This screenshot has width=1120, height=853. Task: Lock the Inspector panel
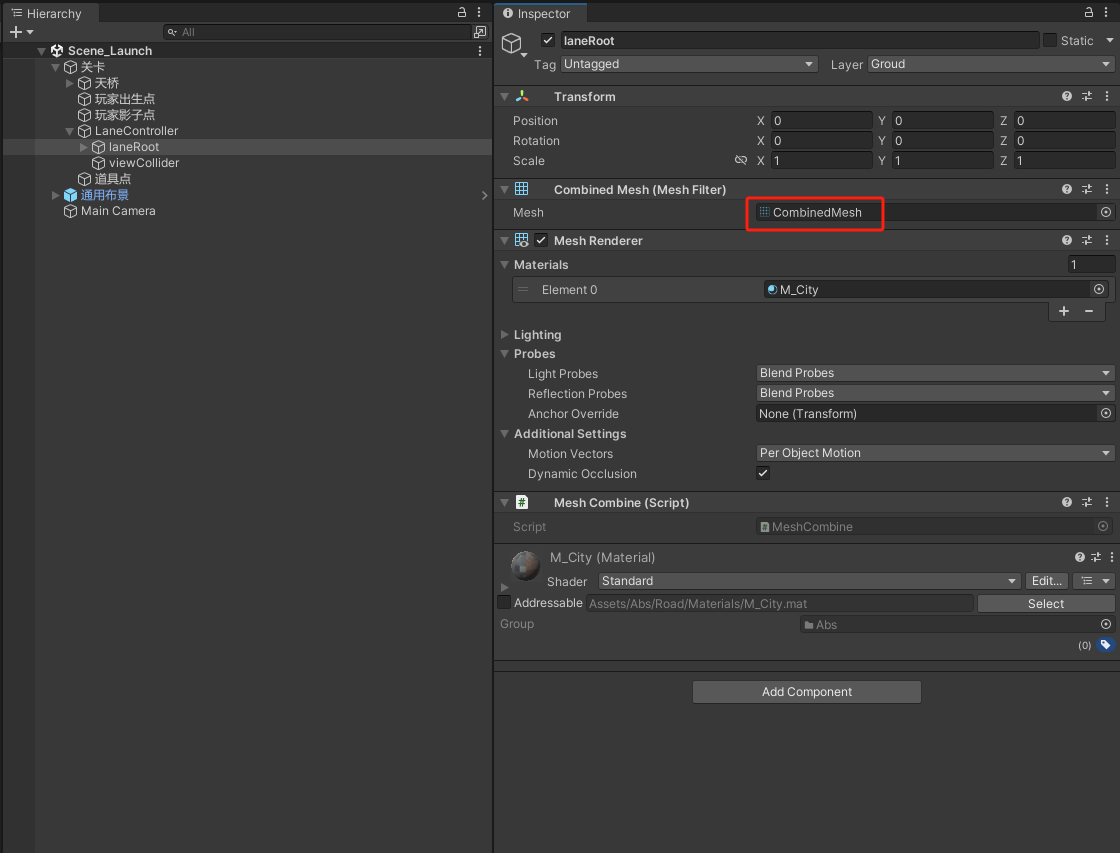[1089, 12]
